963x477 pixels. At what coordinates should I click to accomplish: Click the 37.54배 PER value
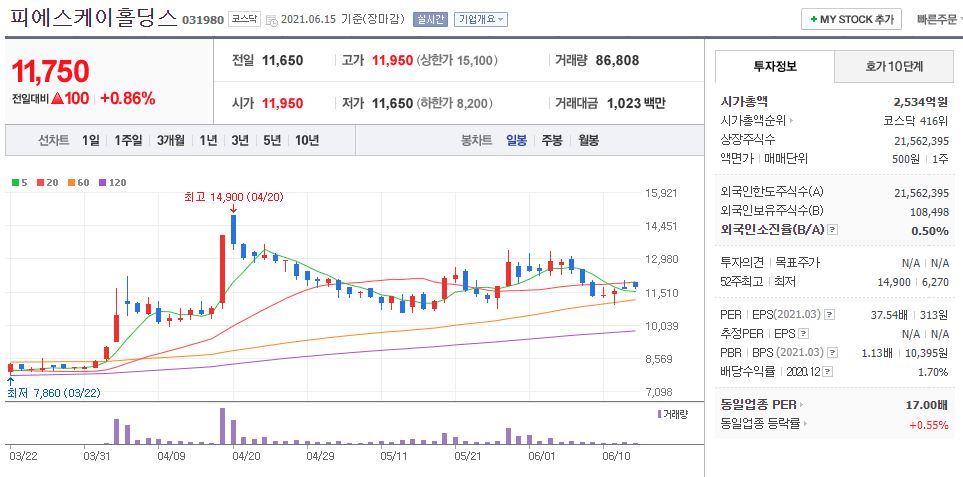pyautogui.click(x=891, y=315)
